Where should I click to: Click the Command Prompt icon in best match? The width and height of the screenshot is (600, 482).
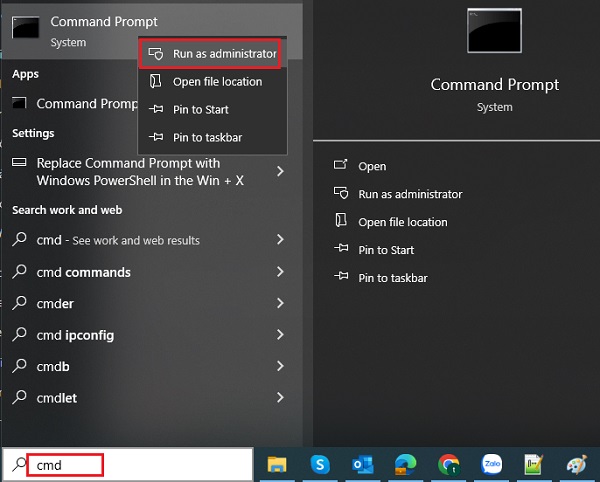coord(26,27)
